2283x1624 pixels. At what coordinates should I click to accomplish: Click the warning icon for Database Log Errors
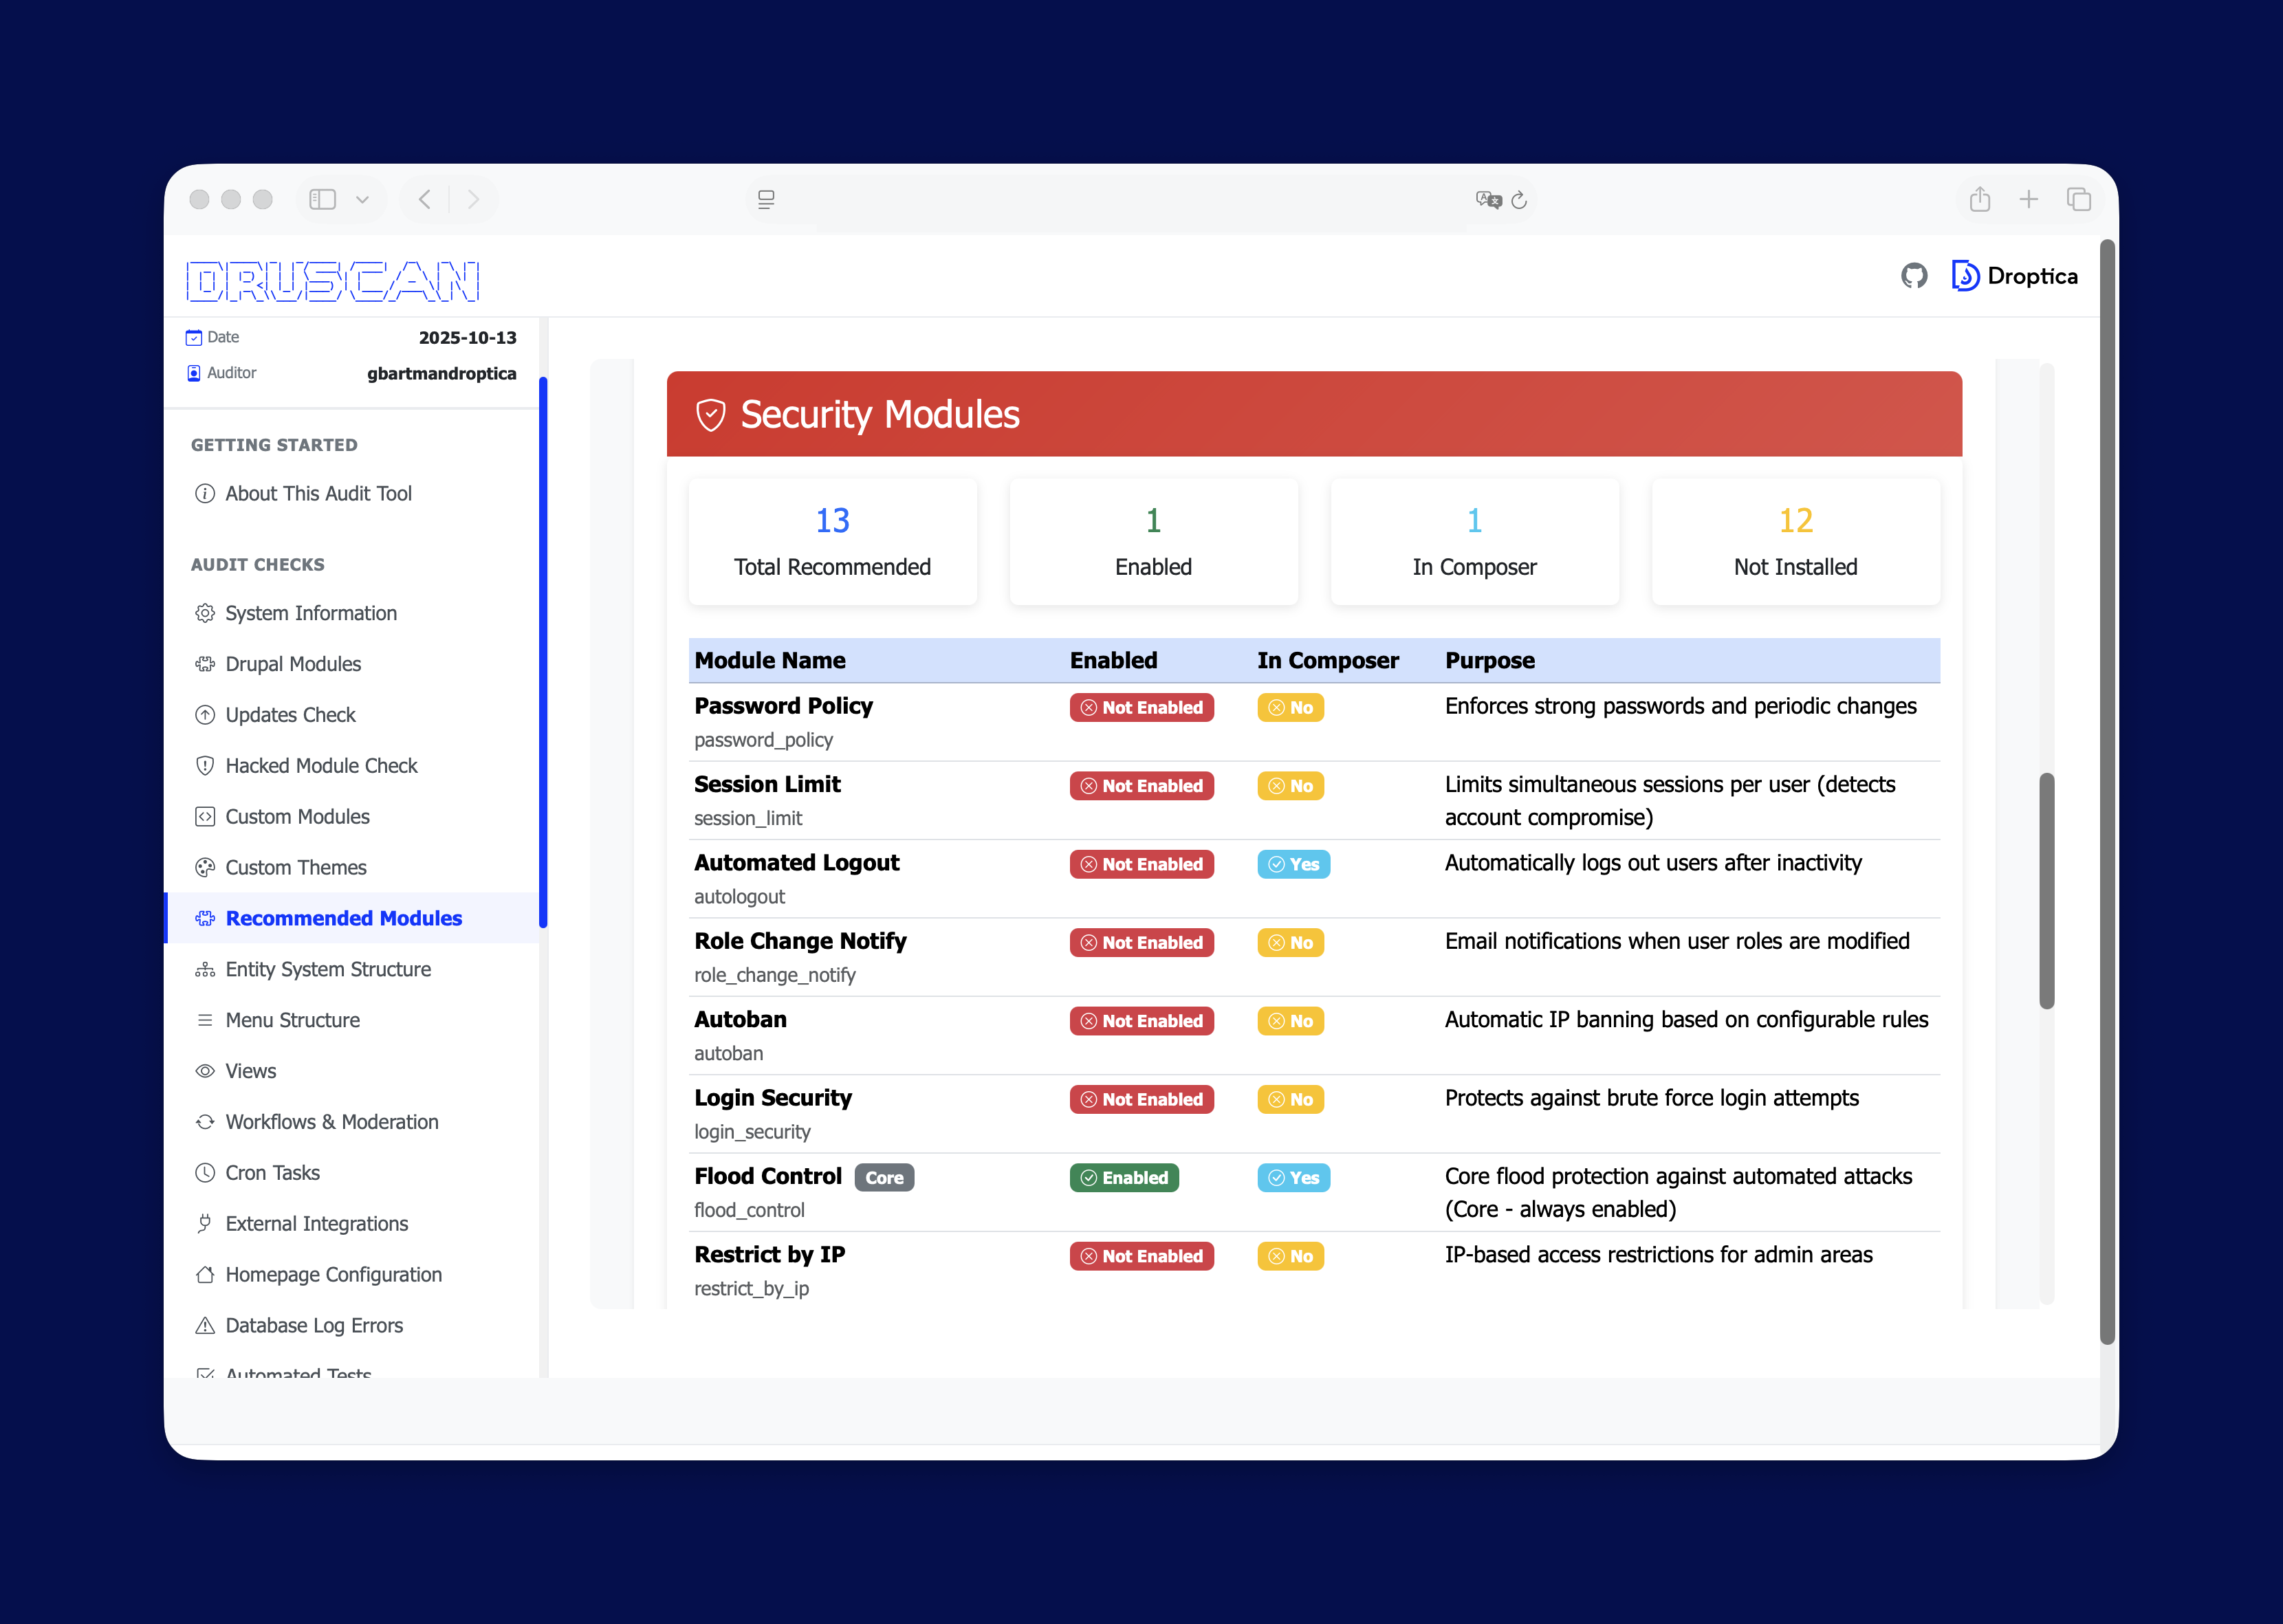pyautogui.click(x=205, y=1325)
